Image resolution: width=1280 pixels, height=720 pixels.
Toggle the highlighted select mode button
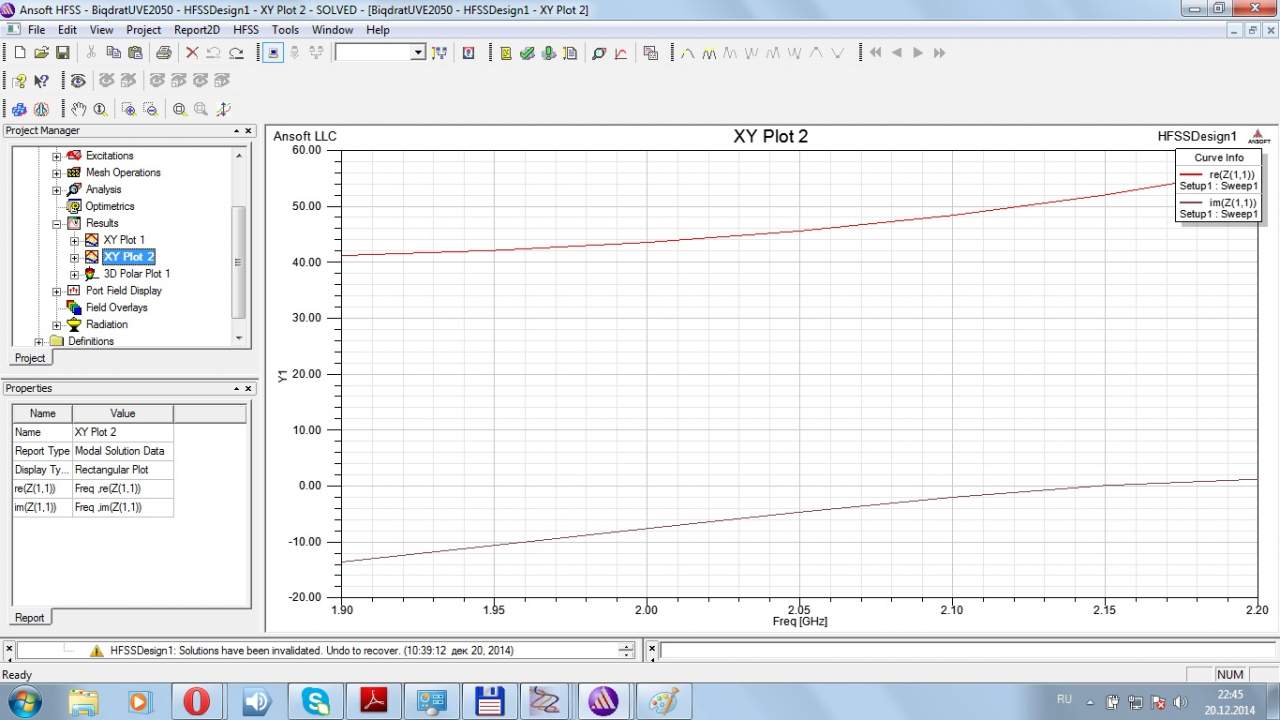273,53
